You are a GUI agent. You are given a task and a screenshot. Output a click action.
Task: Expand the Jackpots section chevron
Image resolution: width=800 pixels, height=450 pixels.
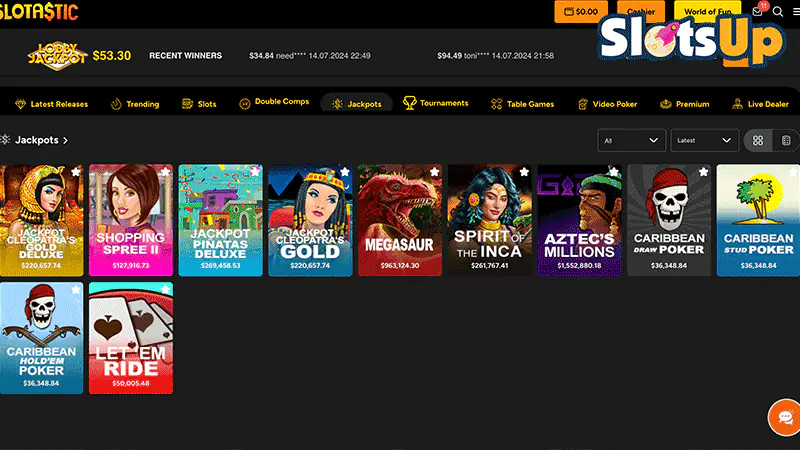[x=65, y=140]
